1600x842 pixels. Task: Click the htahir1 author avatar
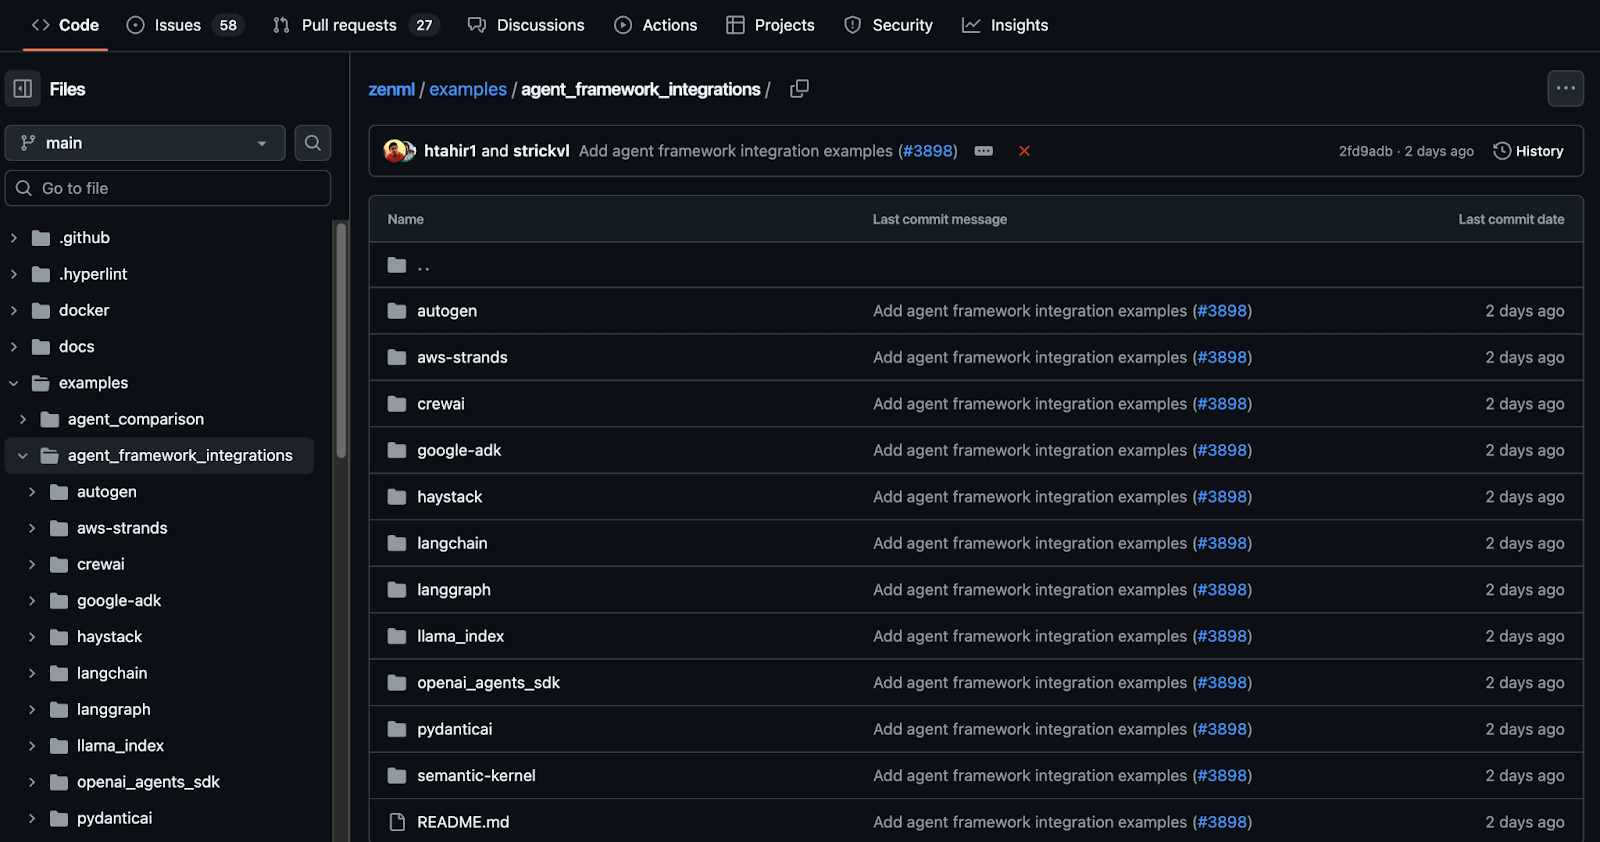pos(394,151)
